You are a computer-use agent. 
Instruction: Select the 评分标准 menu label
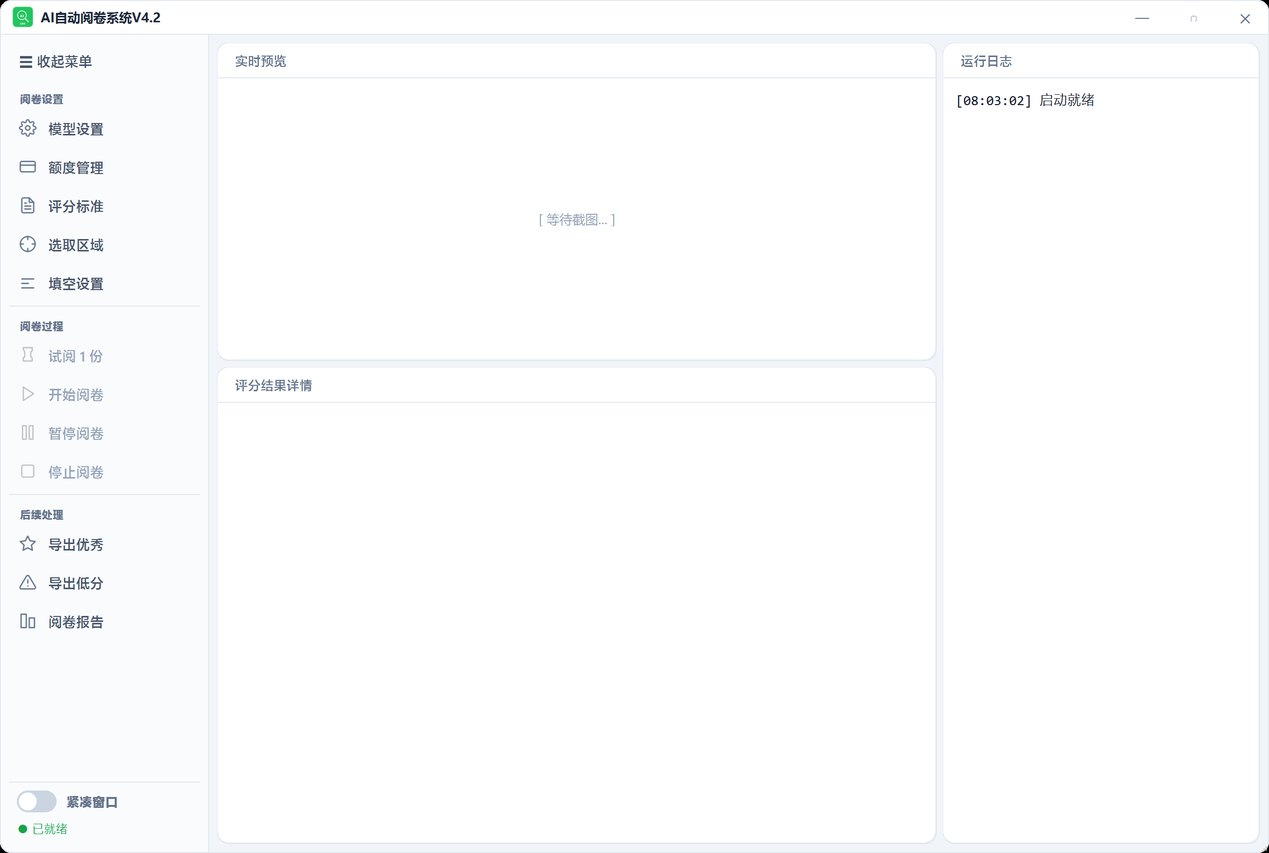pyautogui.click(x=76, y=207)
